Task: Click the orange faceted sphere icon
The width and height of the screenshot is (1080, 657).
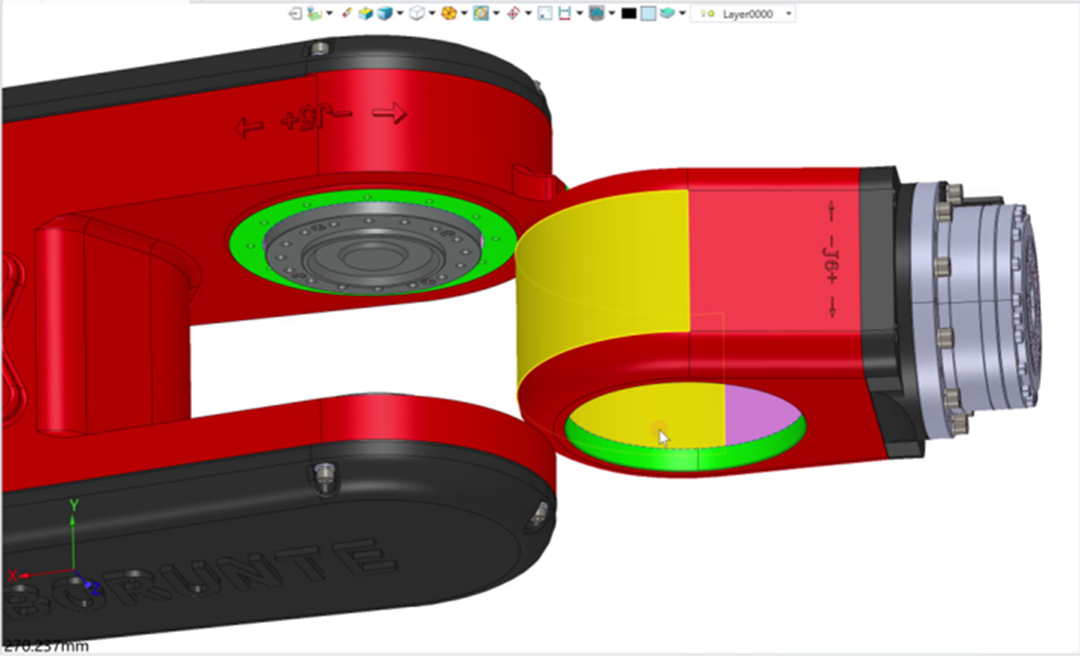Action: pyautogui.click(x=449, y=14)
